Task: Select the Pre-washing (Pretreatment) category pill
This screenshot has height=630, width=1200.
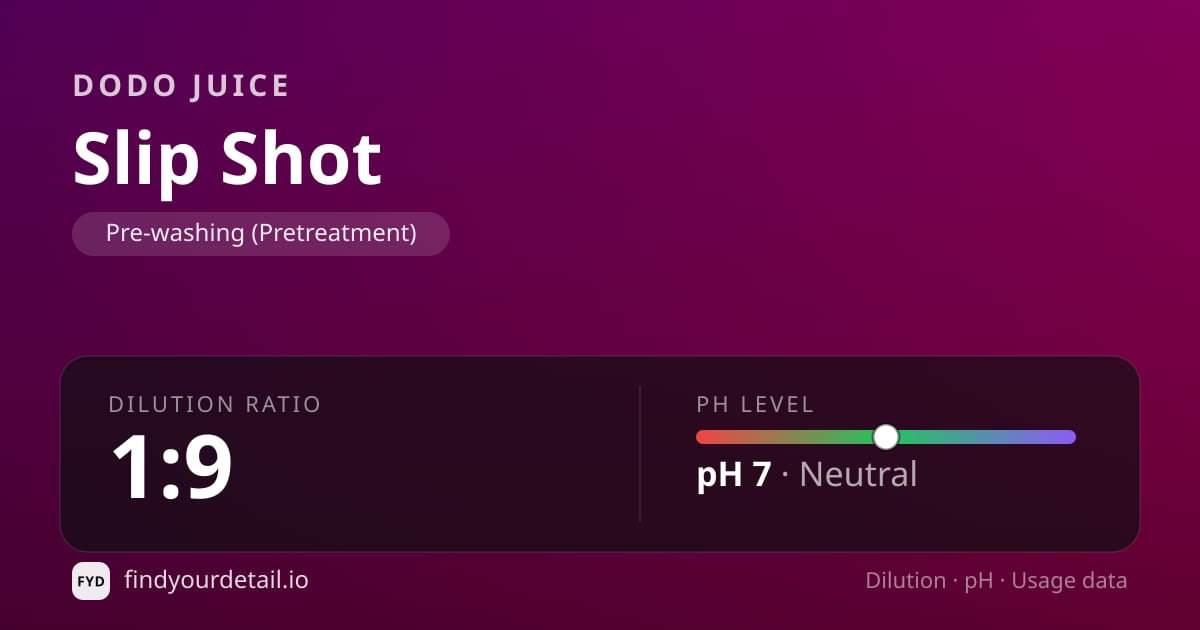Action: click(261, 233)
